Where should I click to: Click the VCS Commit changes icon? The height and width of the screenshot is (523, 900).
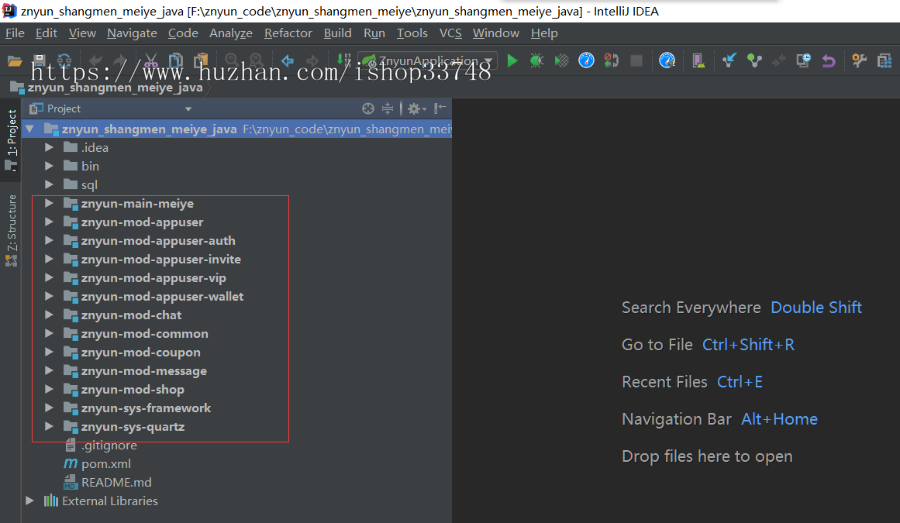(754, 60)
